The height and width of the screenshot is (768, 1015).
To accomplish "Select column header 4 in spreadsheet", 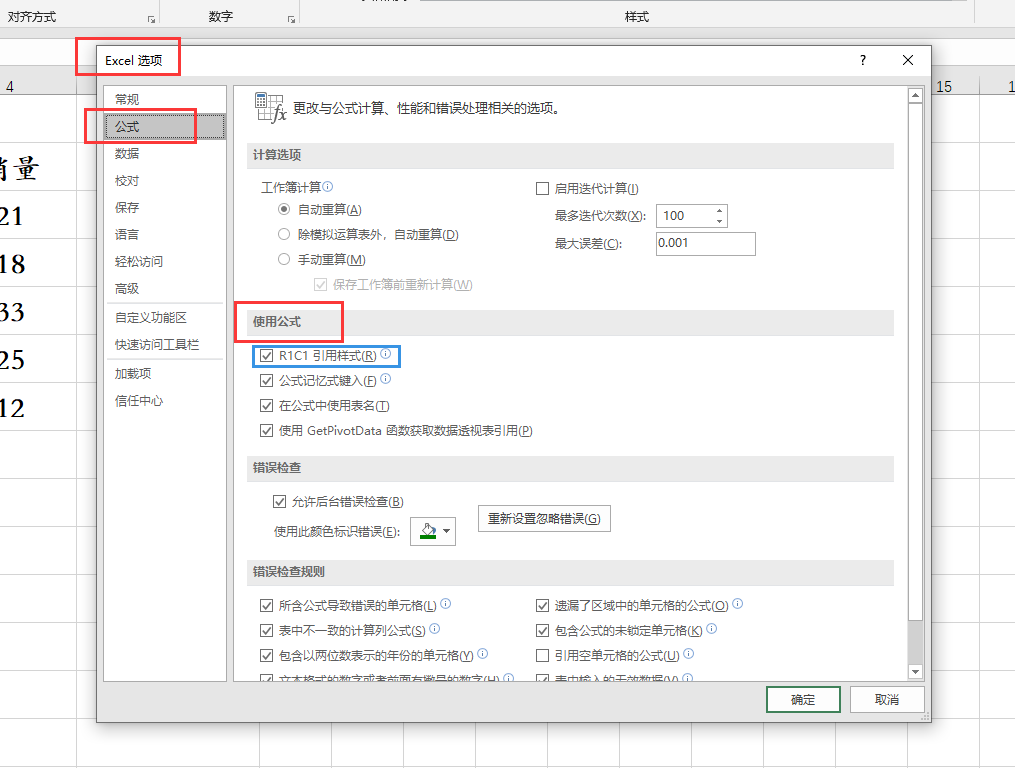I will pyautogui.click(x=10, y=86).
